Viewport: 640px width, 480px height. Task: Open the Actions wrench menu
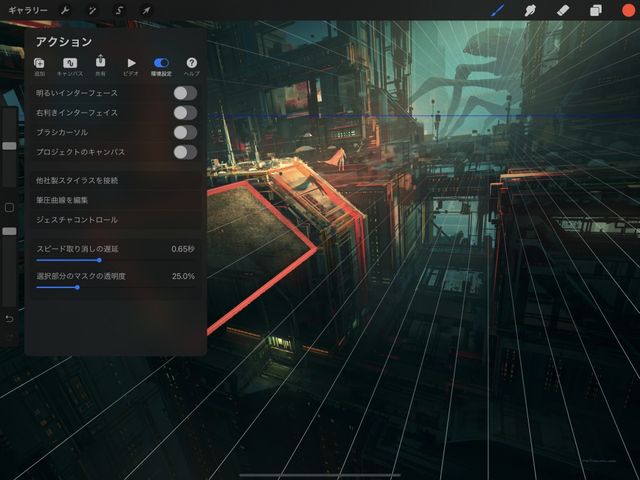tap(64, 10)
